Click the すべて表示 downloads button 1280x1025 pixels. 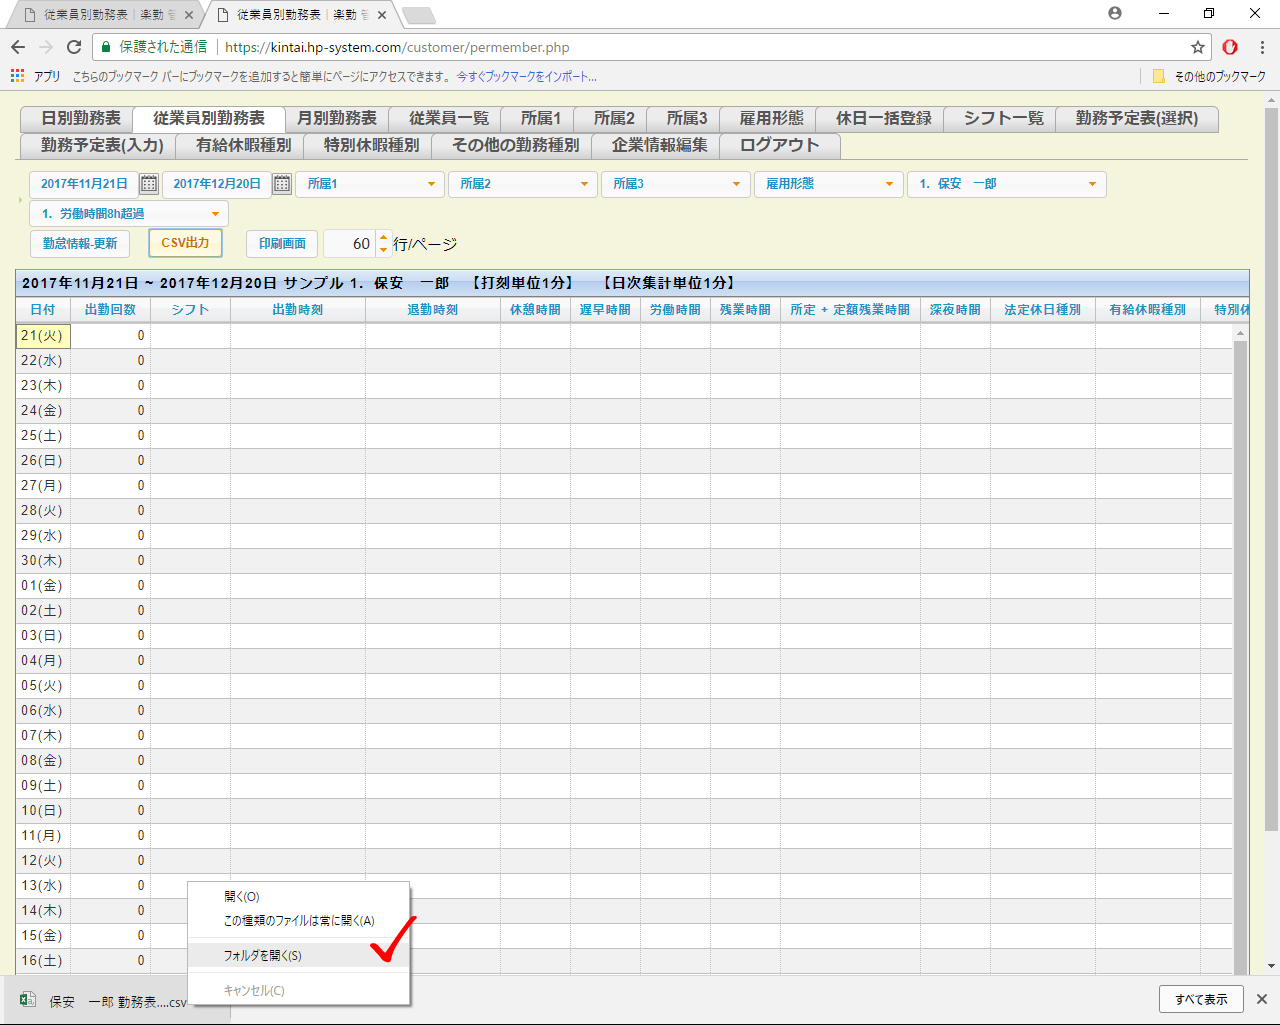coord(1201,999)
